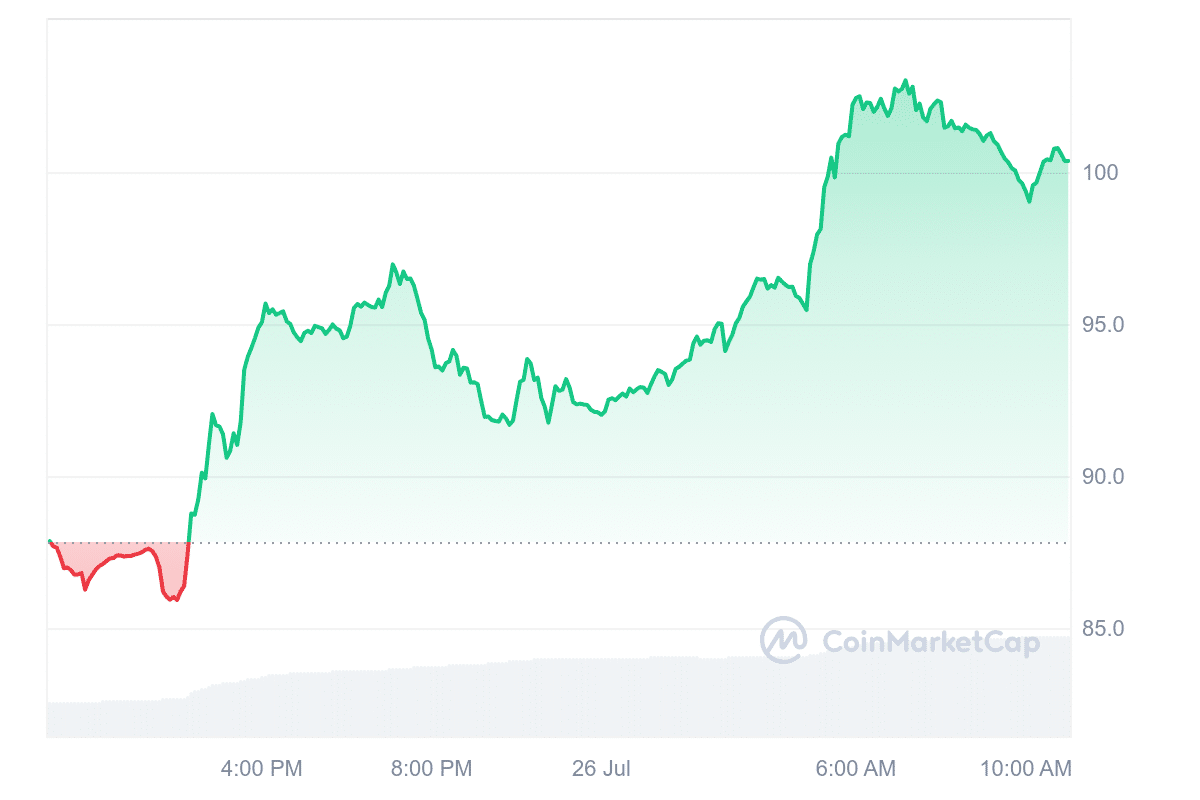Click the highest peak of the green line
Viewport: 1200px width, 800px height.
point(905,81)
